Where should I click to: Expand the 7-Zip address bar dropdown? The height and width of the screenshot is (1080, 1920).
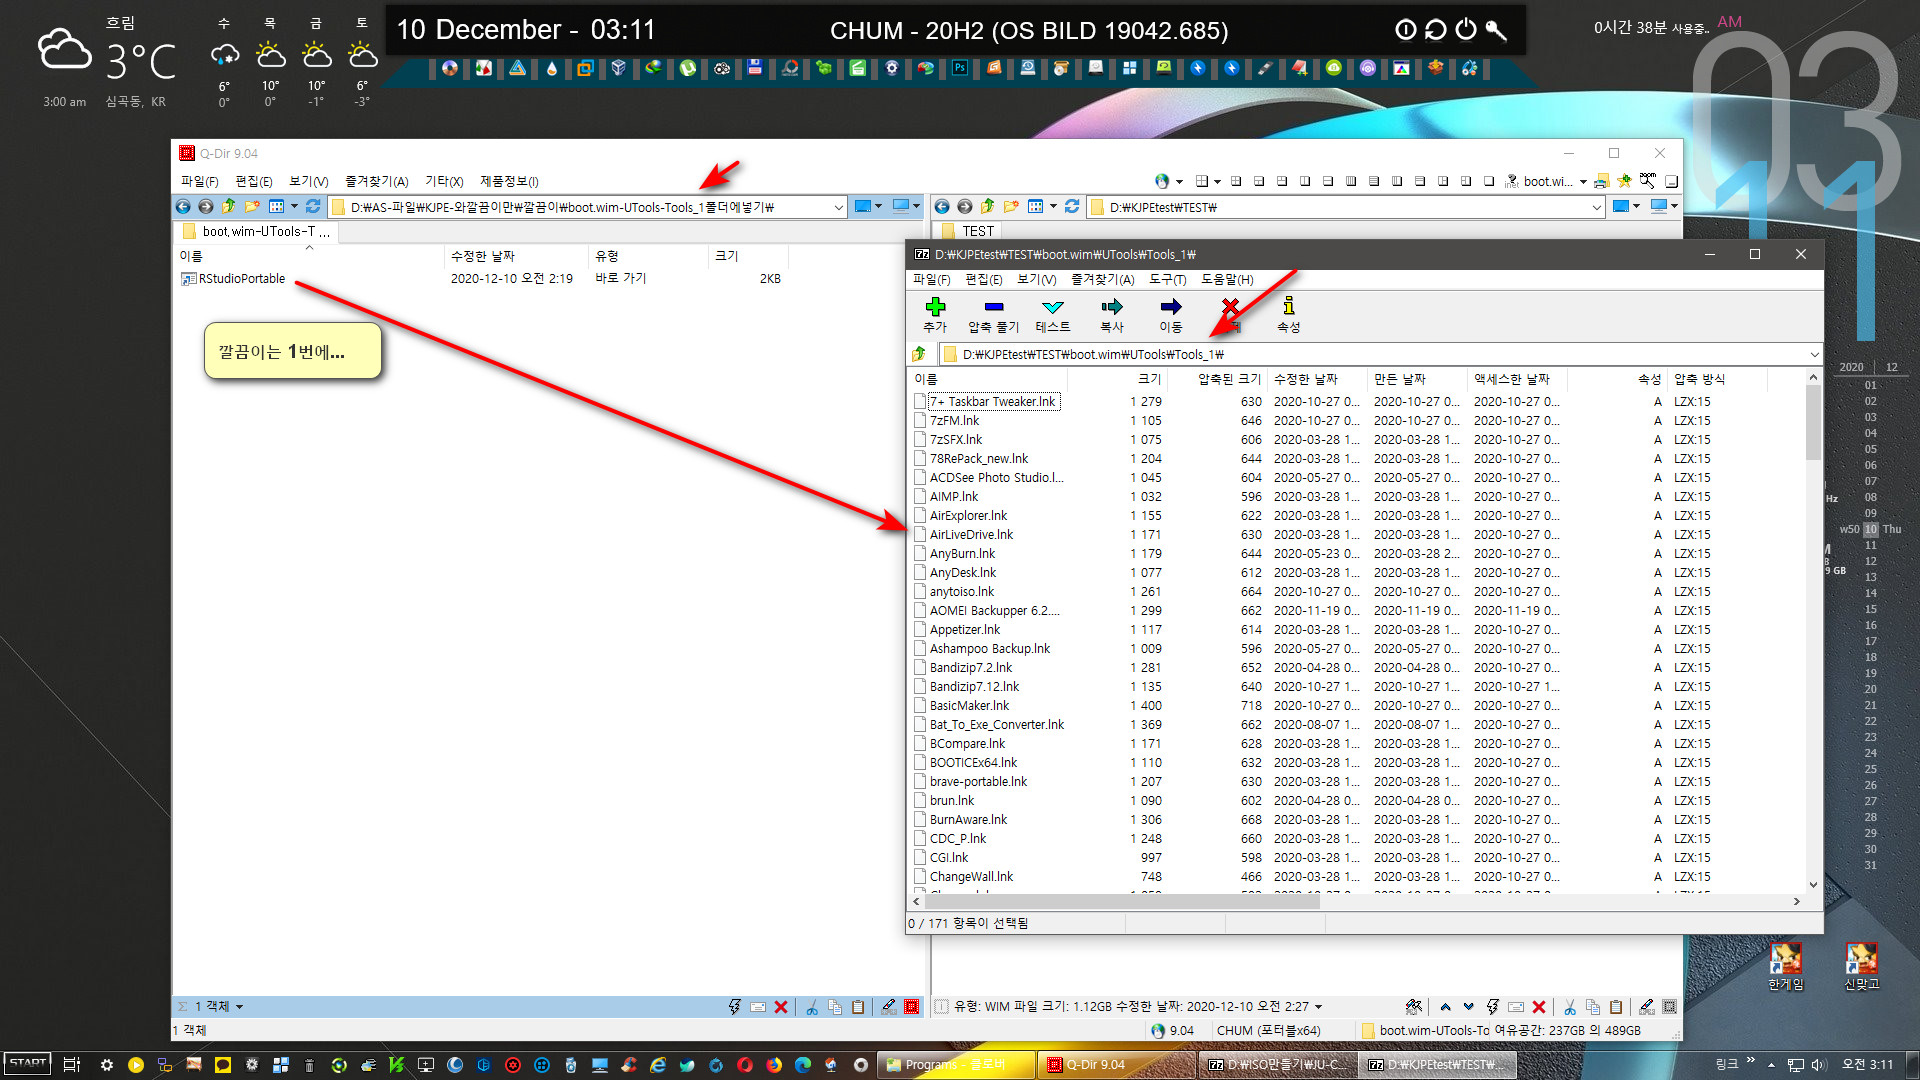click(x=1814, y=354)
